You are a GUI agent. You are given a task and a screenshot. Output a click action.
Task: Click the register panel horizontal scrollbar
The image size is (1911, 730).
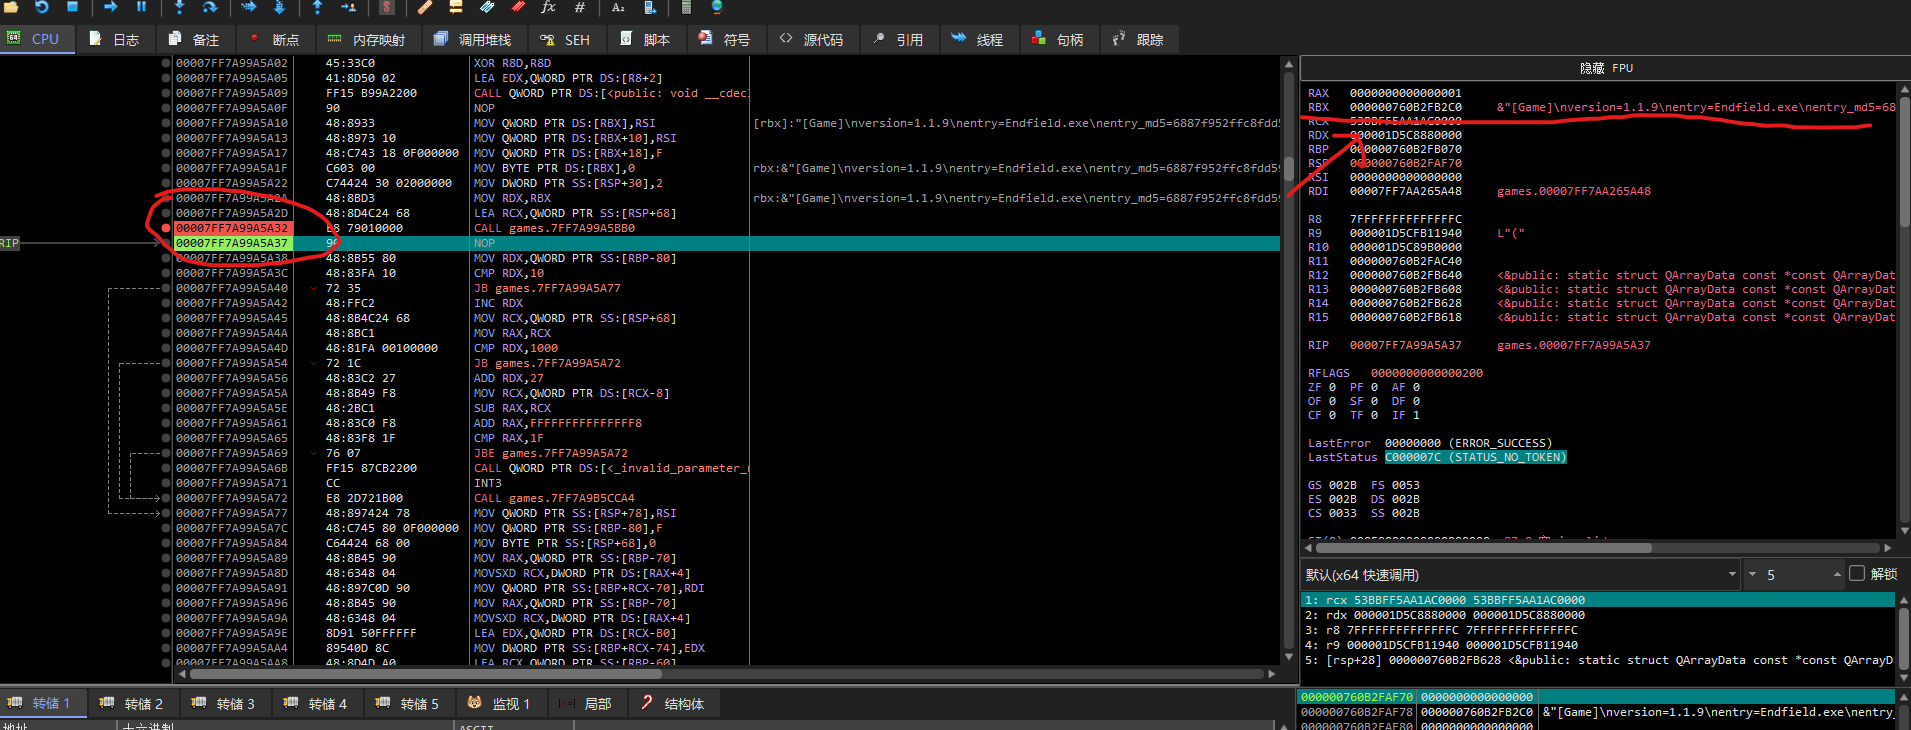[x=1483, y=548]
